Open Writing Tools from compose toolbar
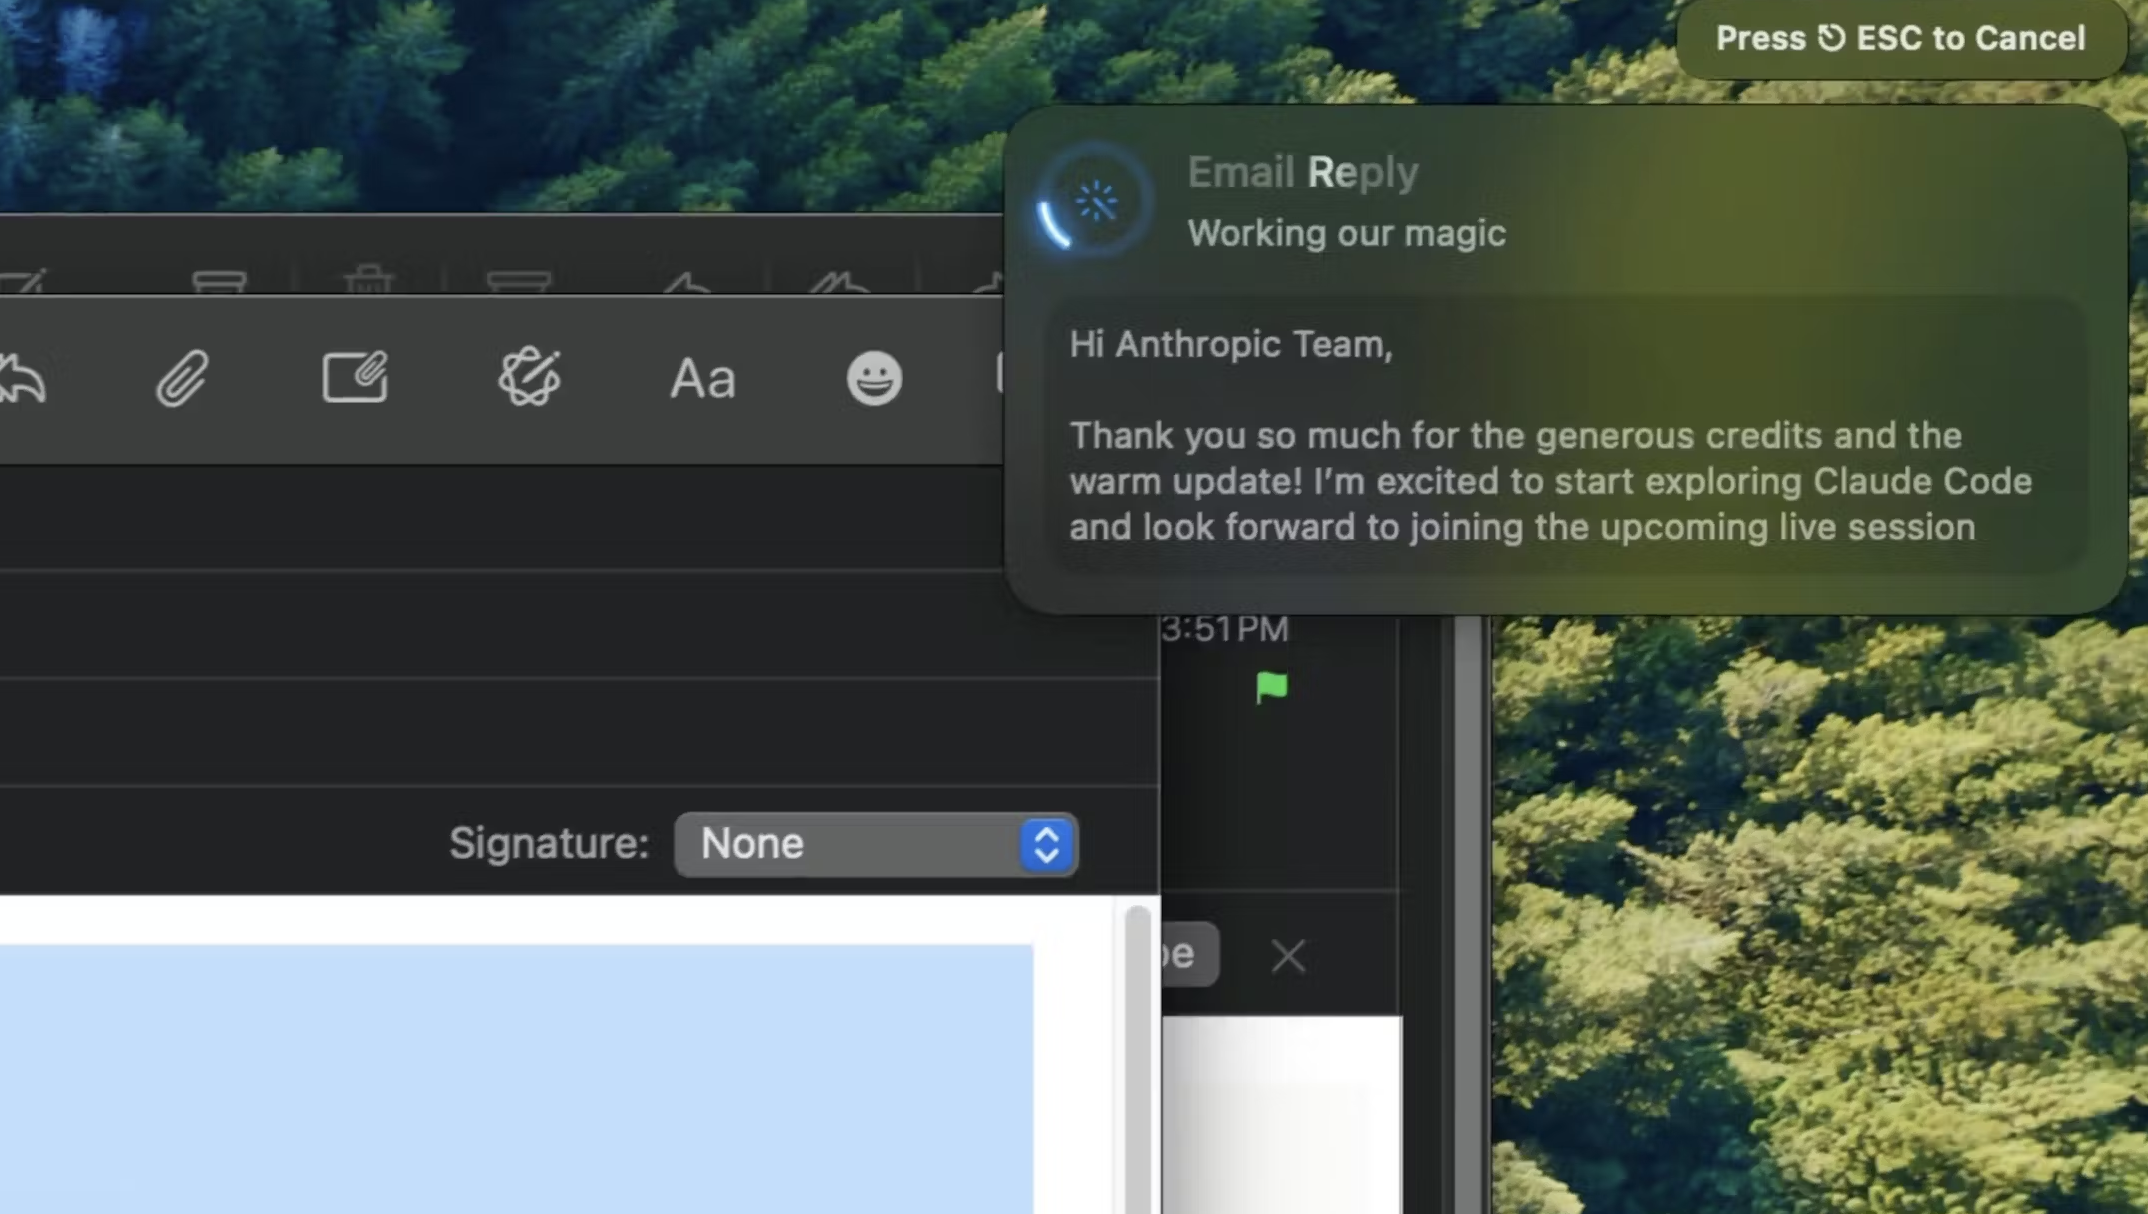2148x1214 pixels. [x=529, y=378]
